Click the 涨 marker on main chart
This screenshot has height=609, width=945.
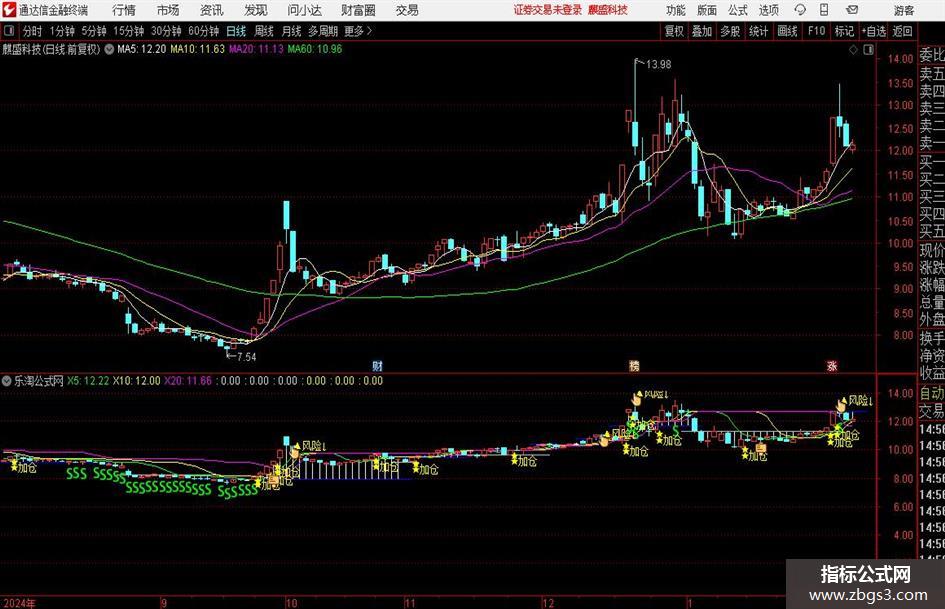coord(832,365)
